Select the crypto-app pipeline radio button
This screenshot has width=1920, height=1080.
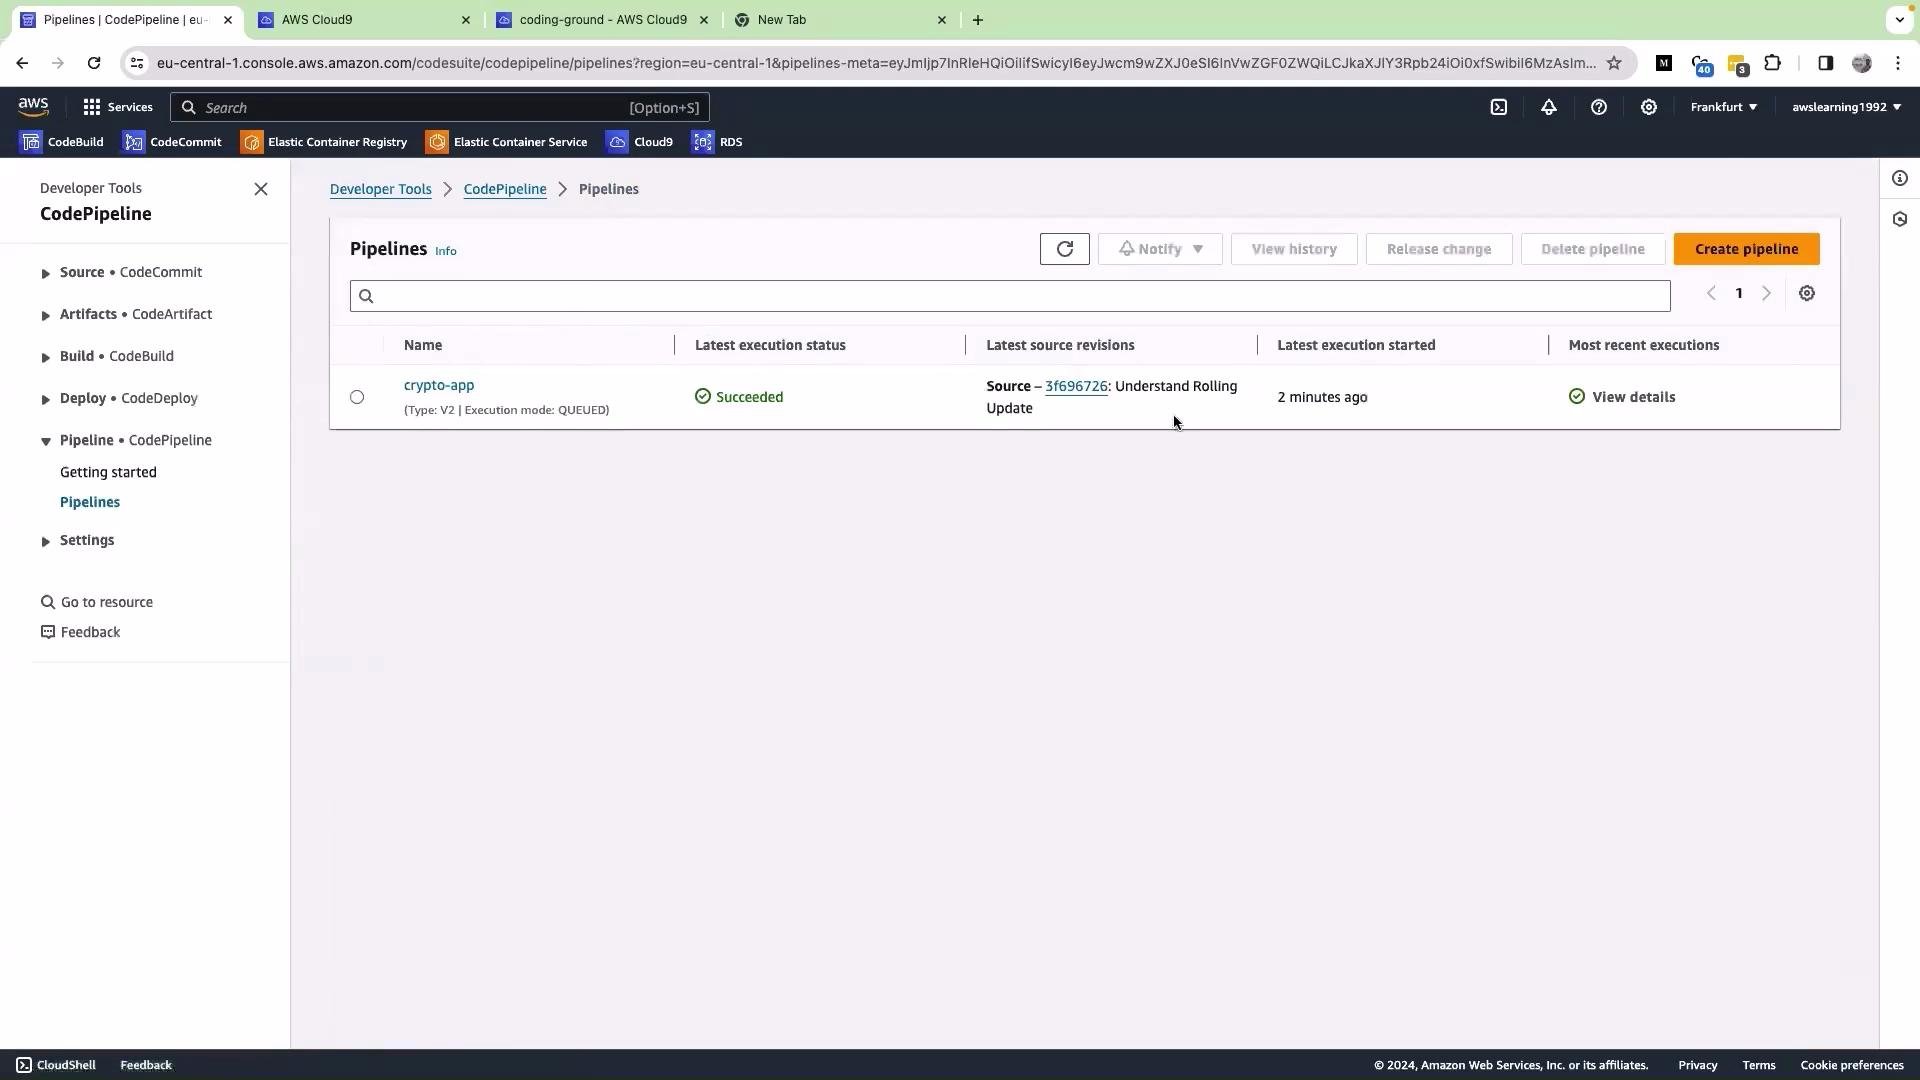[357, 397]
